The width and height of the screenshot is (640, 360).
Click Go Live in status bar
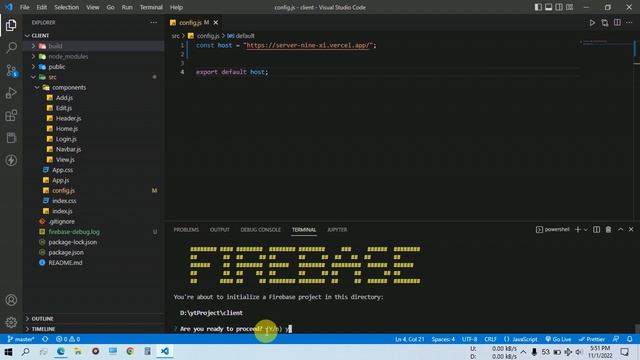pos(558,339)
